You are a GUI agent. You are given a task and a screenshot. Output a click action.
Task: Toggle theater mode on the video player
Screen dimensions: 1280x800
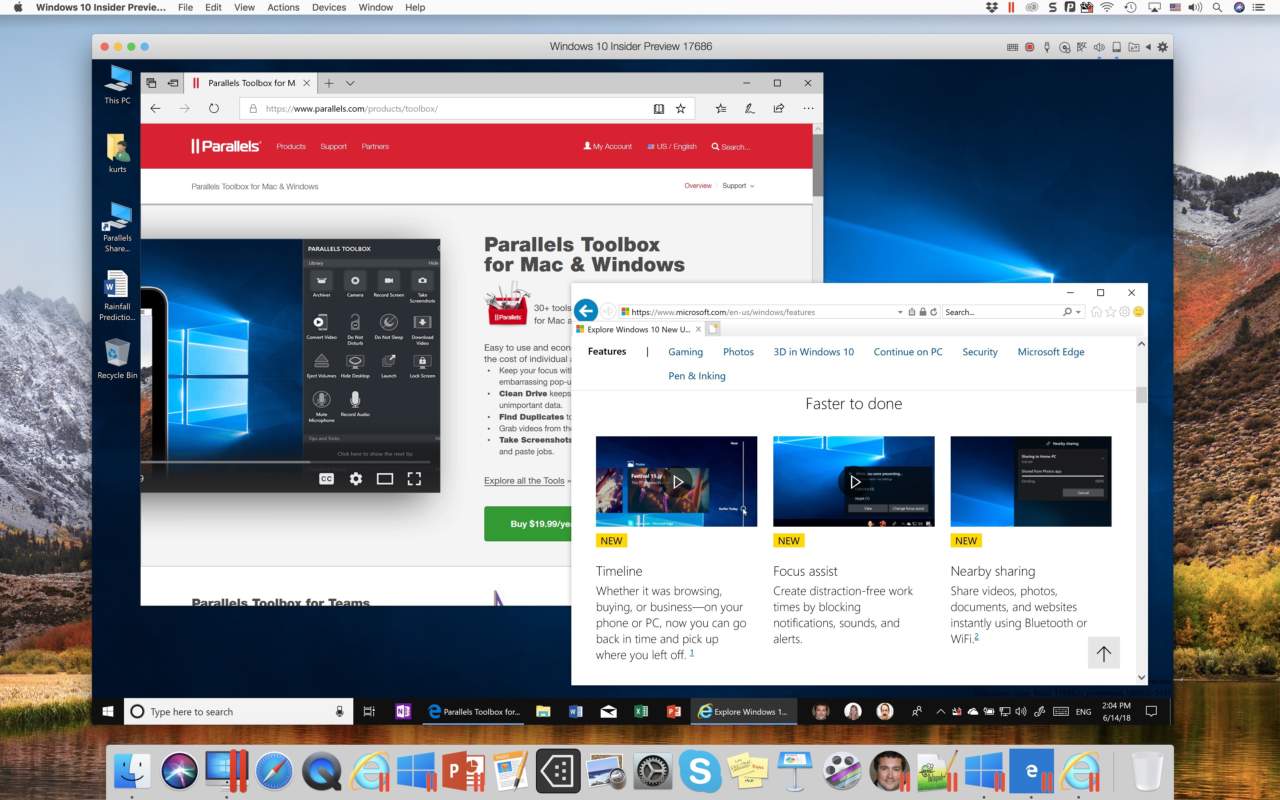coord(384,479)
